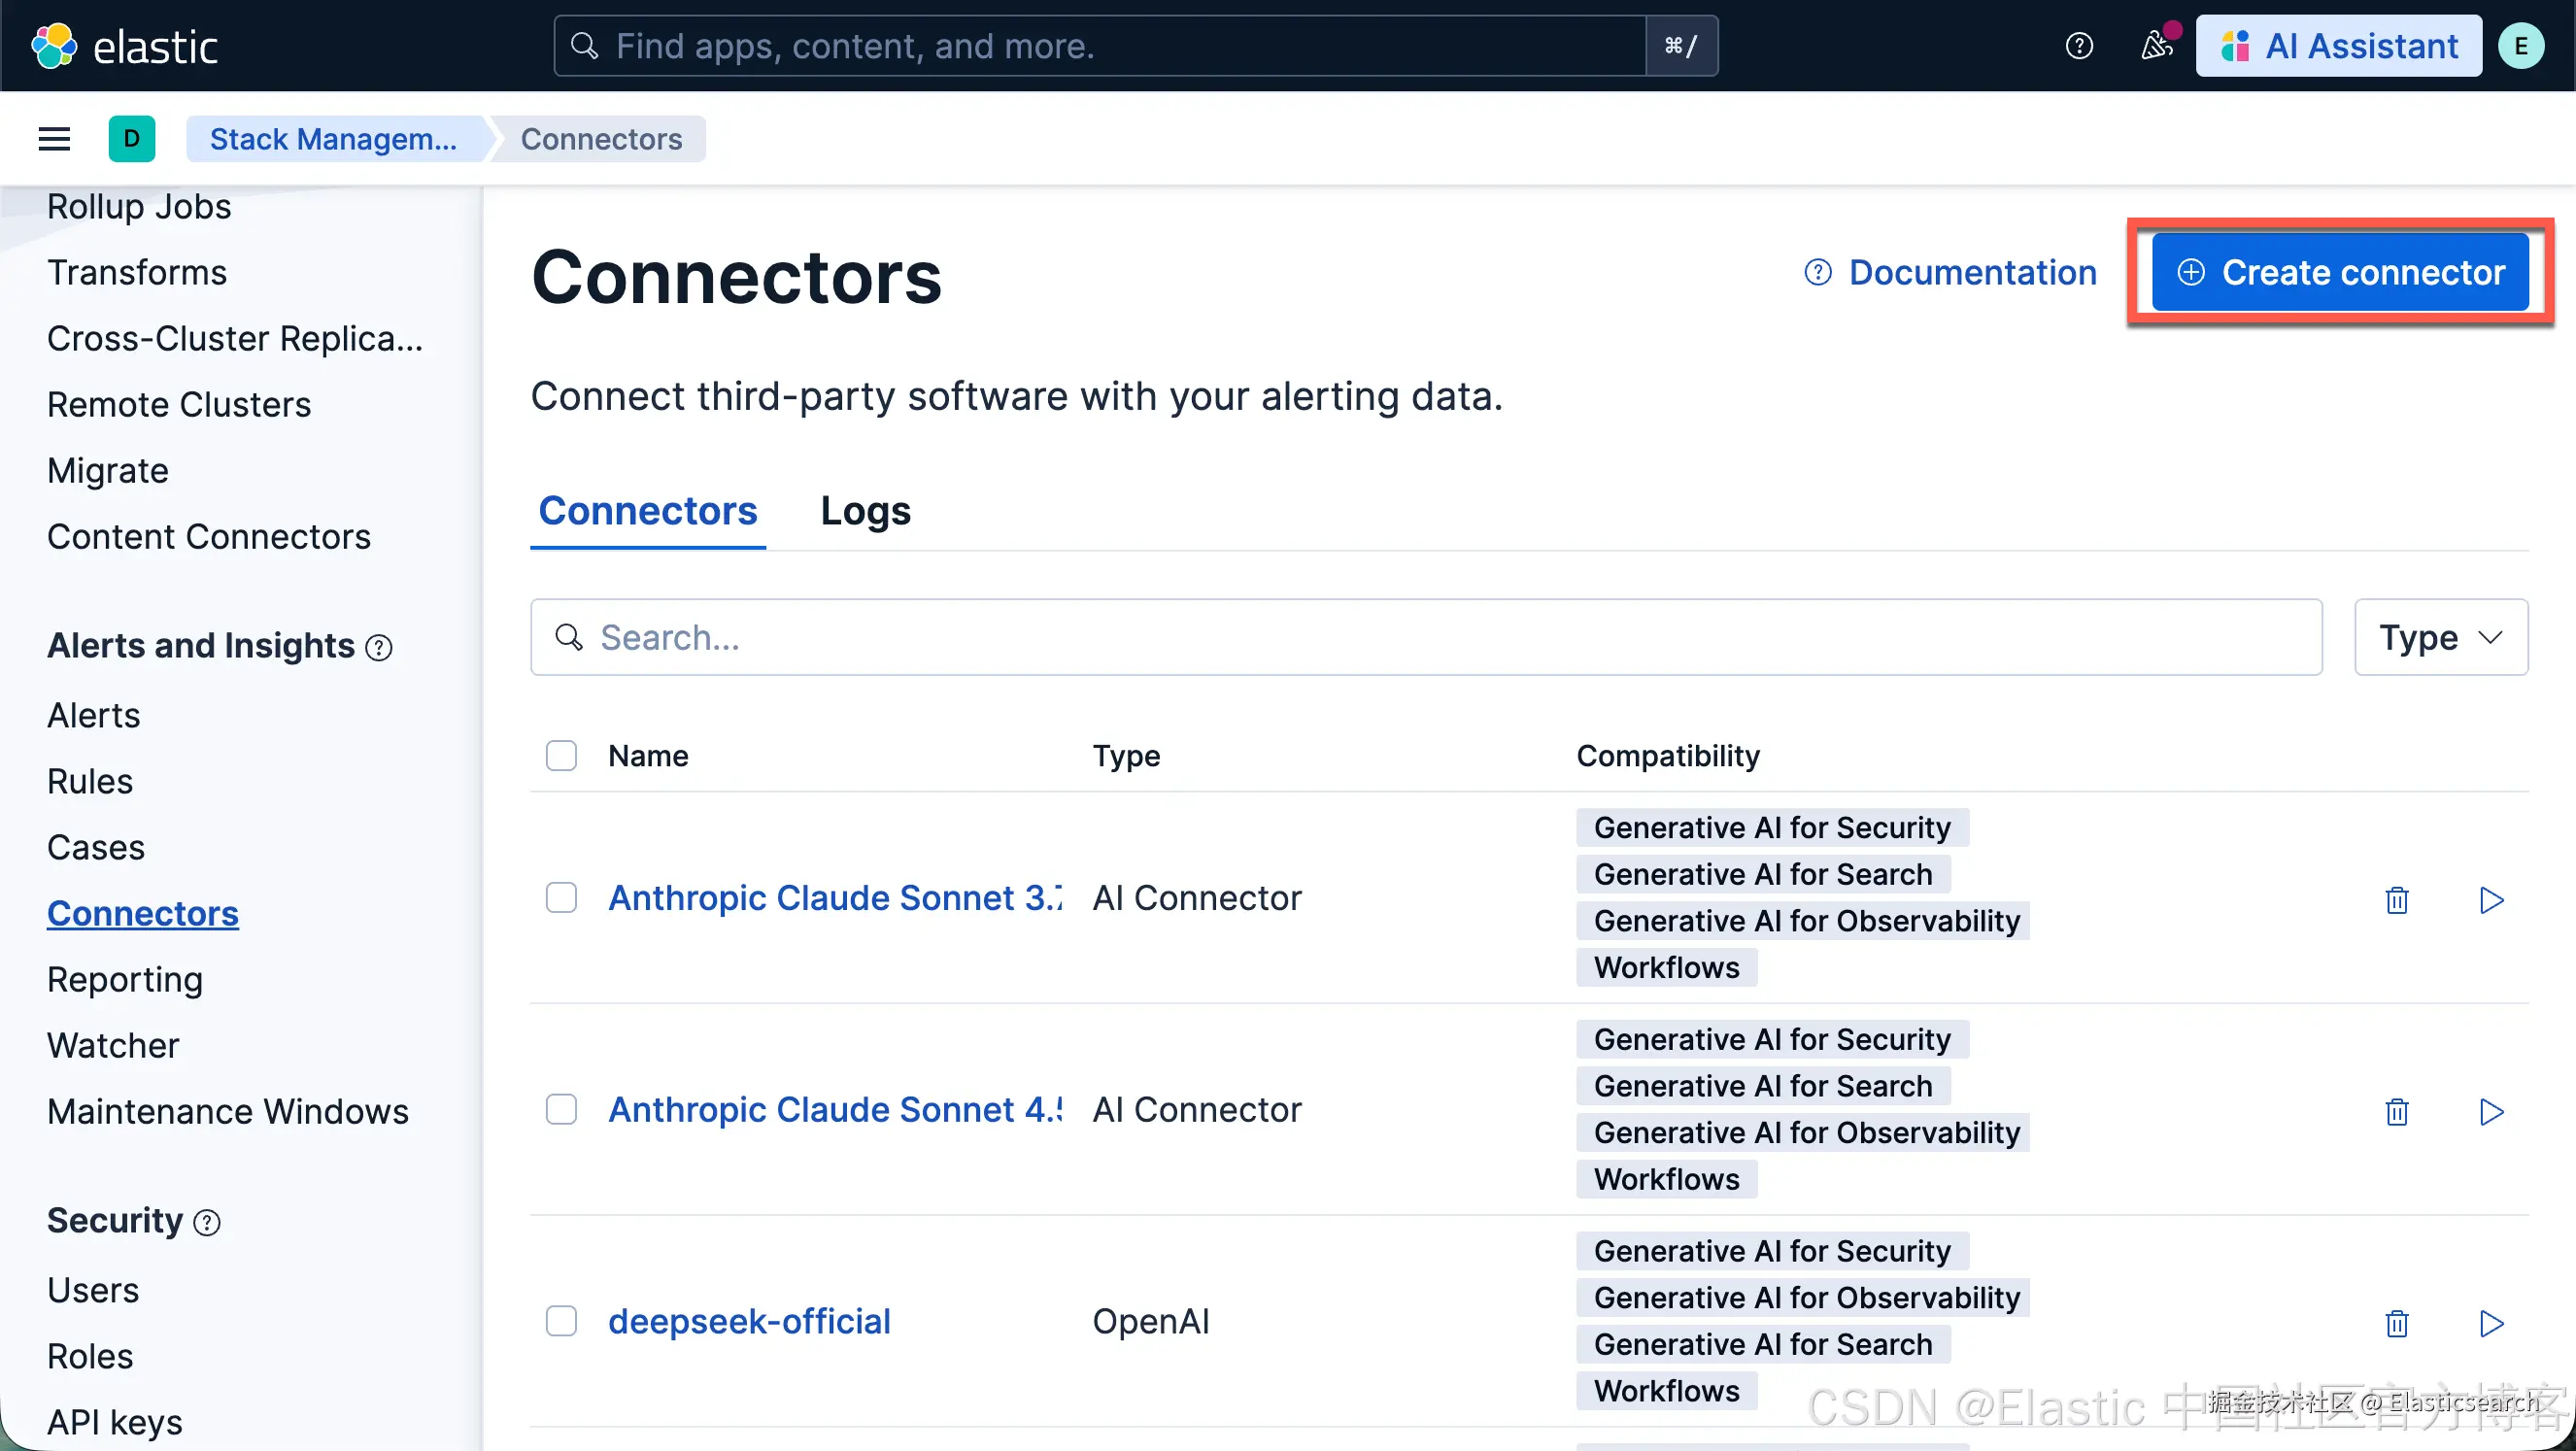Open the Type filter dropdown
The height and width of the screenshot is (1451, 2576).
point(2440,638)
